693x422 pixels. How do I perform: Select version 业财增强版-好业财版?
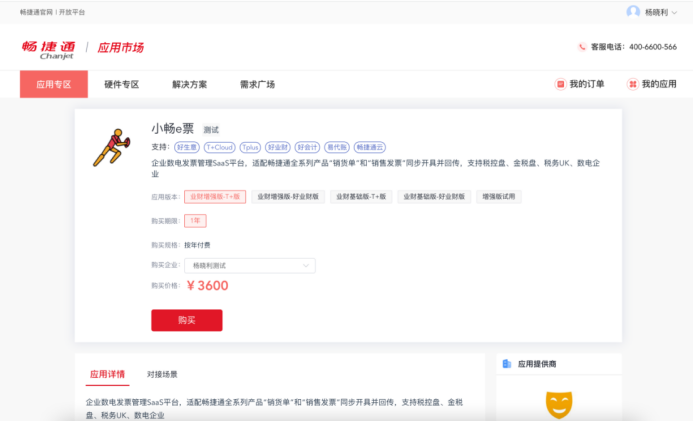pos(288,197)
